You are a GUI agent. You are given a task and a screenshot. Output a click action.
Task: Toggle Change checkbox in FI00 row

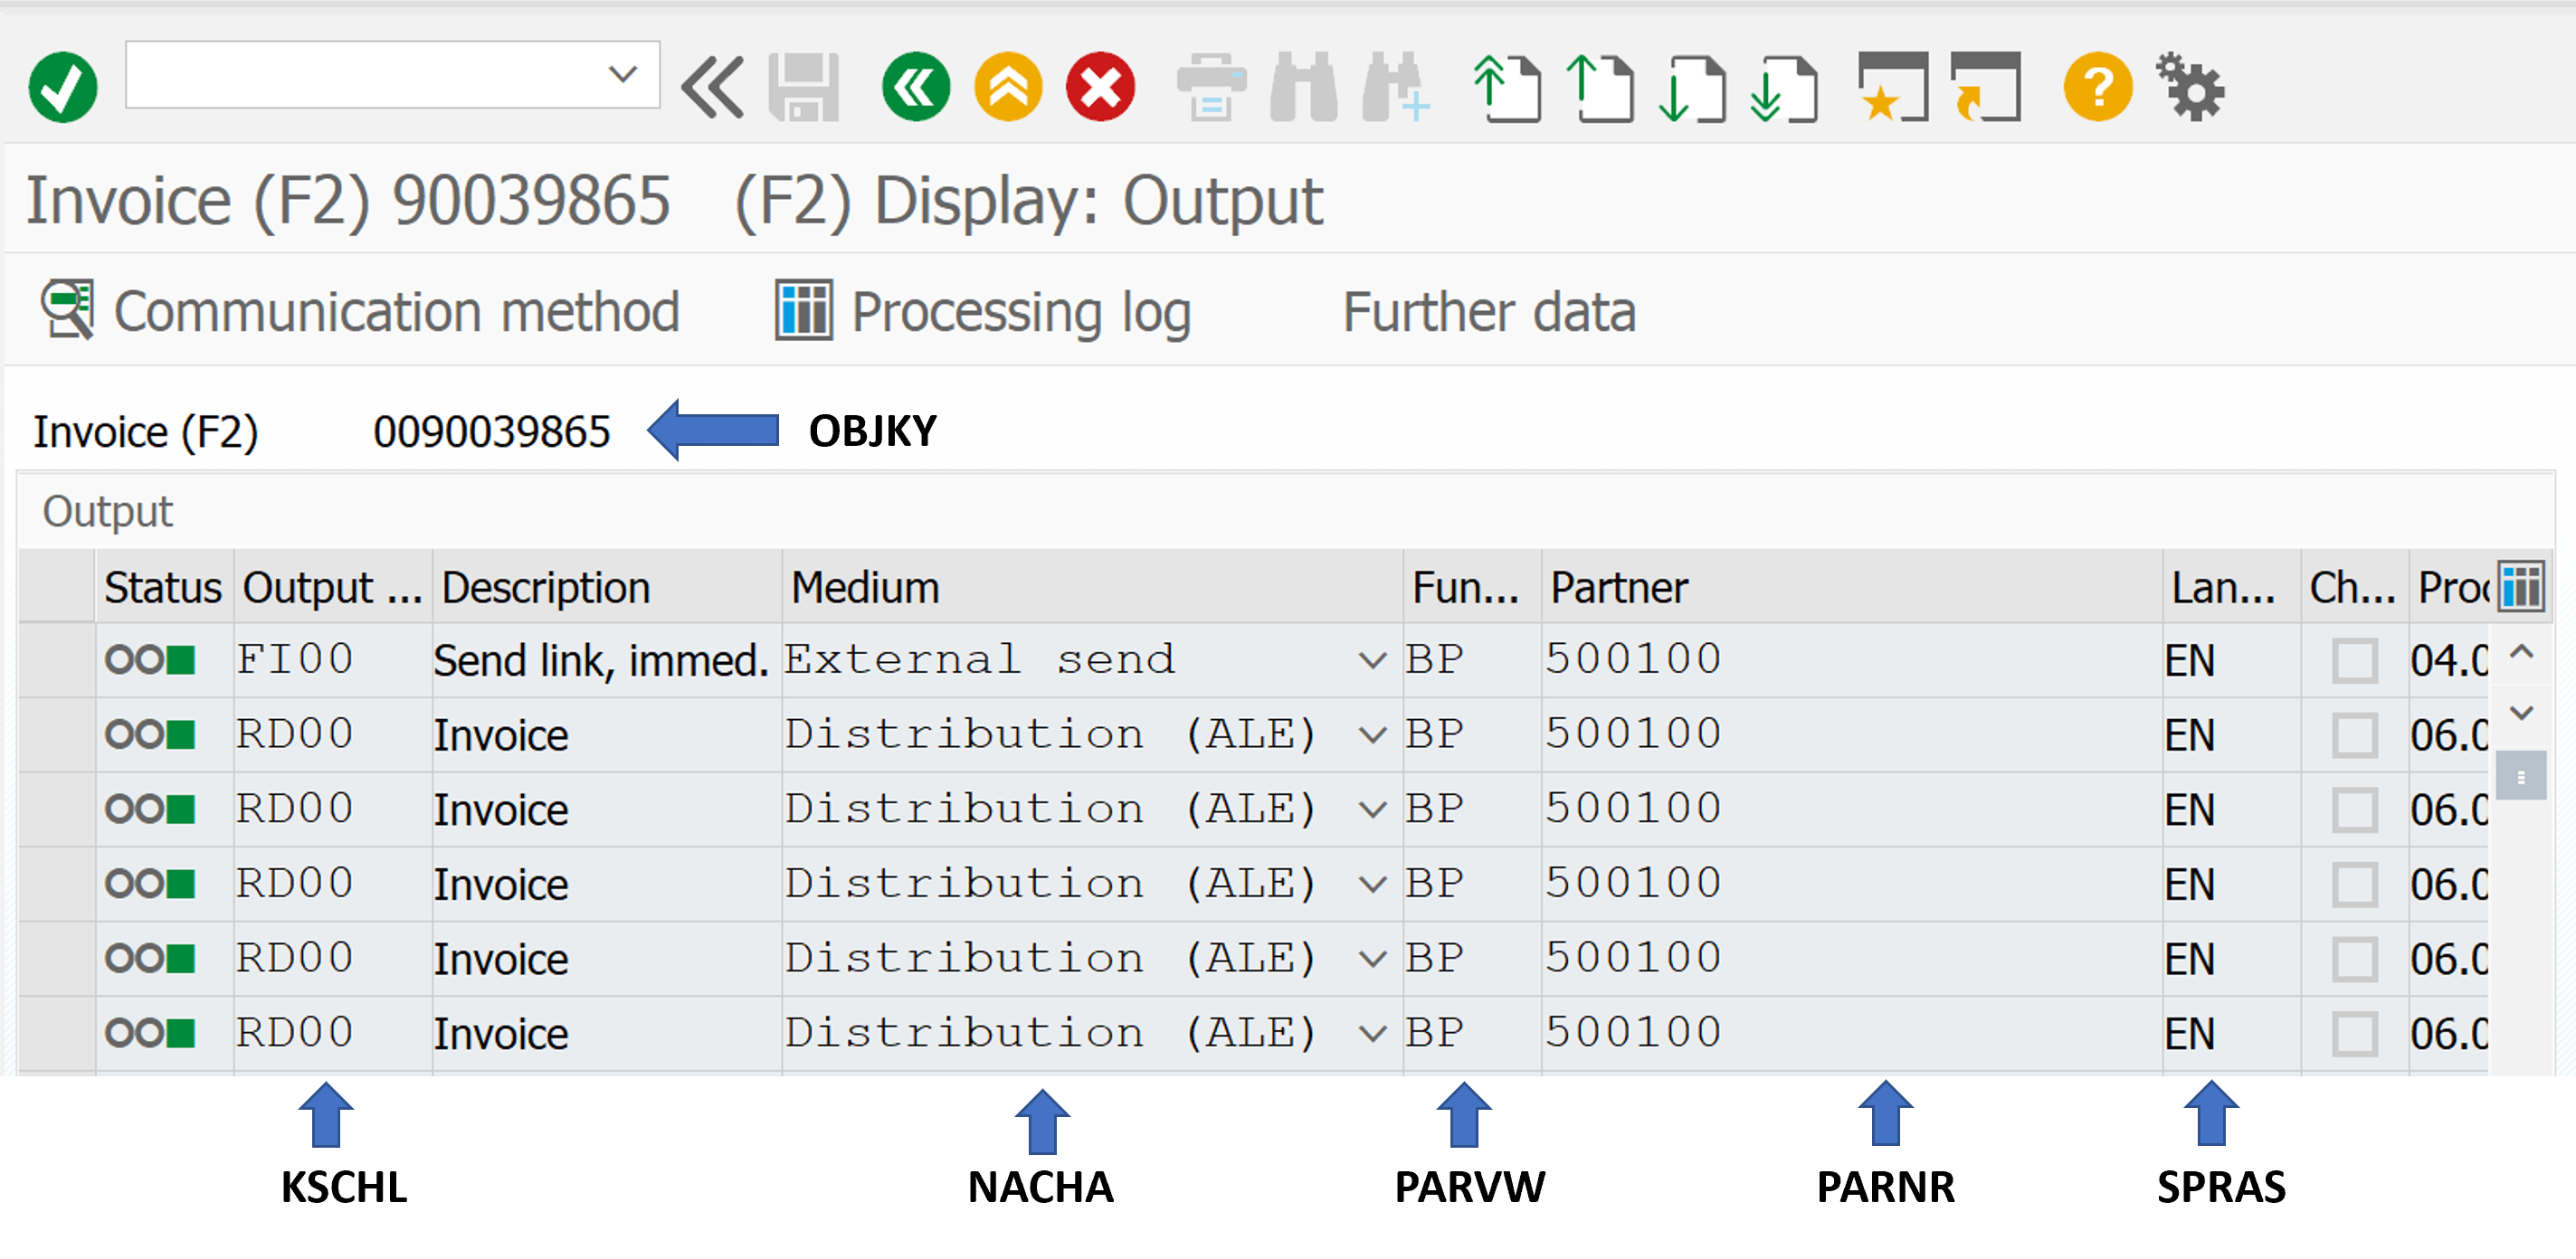(x=2353, y=660)
